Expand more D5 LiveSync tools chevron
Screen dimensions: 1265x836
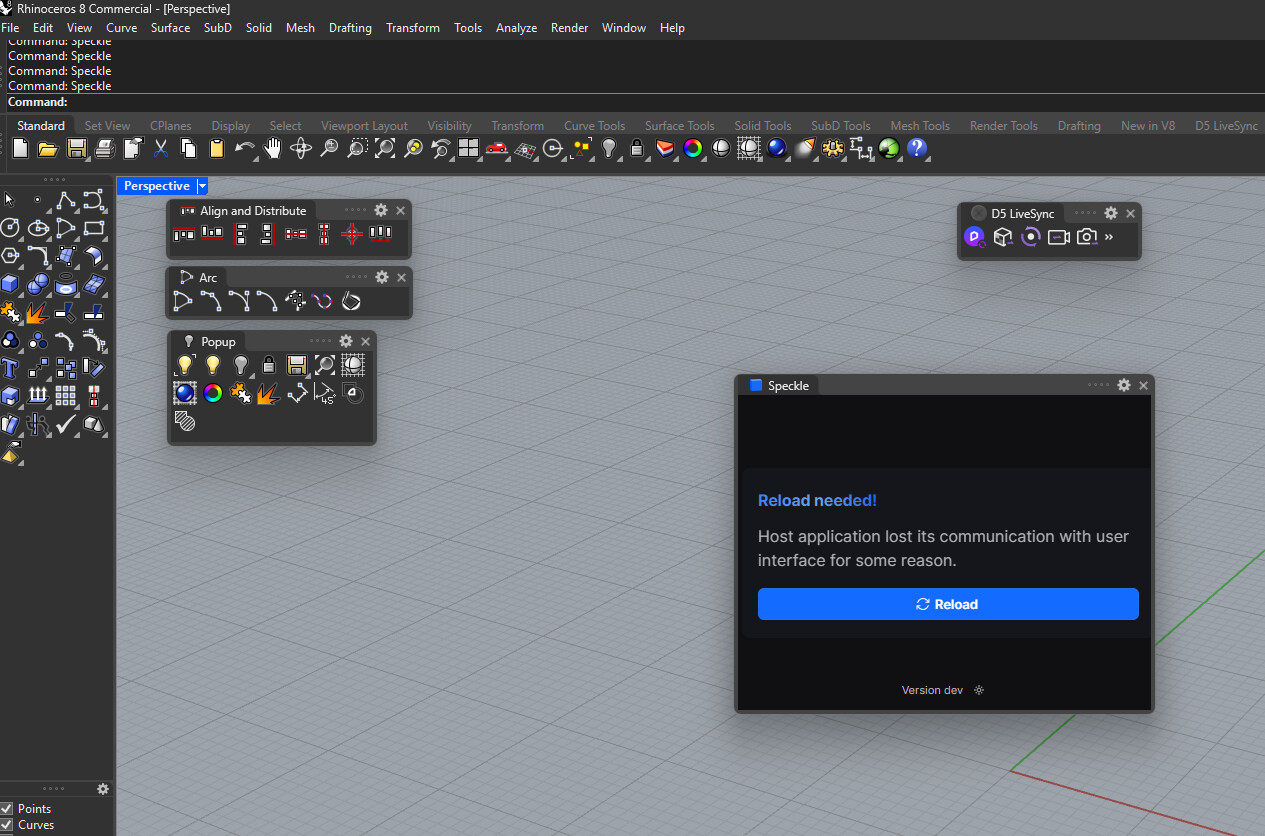[x=1109, y=237]
